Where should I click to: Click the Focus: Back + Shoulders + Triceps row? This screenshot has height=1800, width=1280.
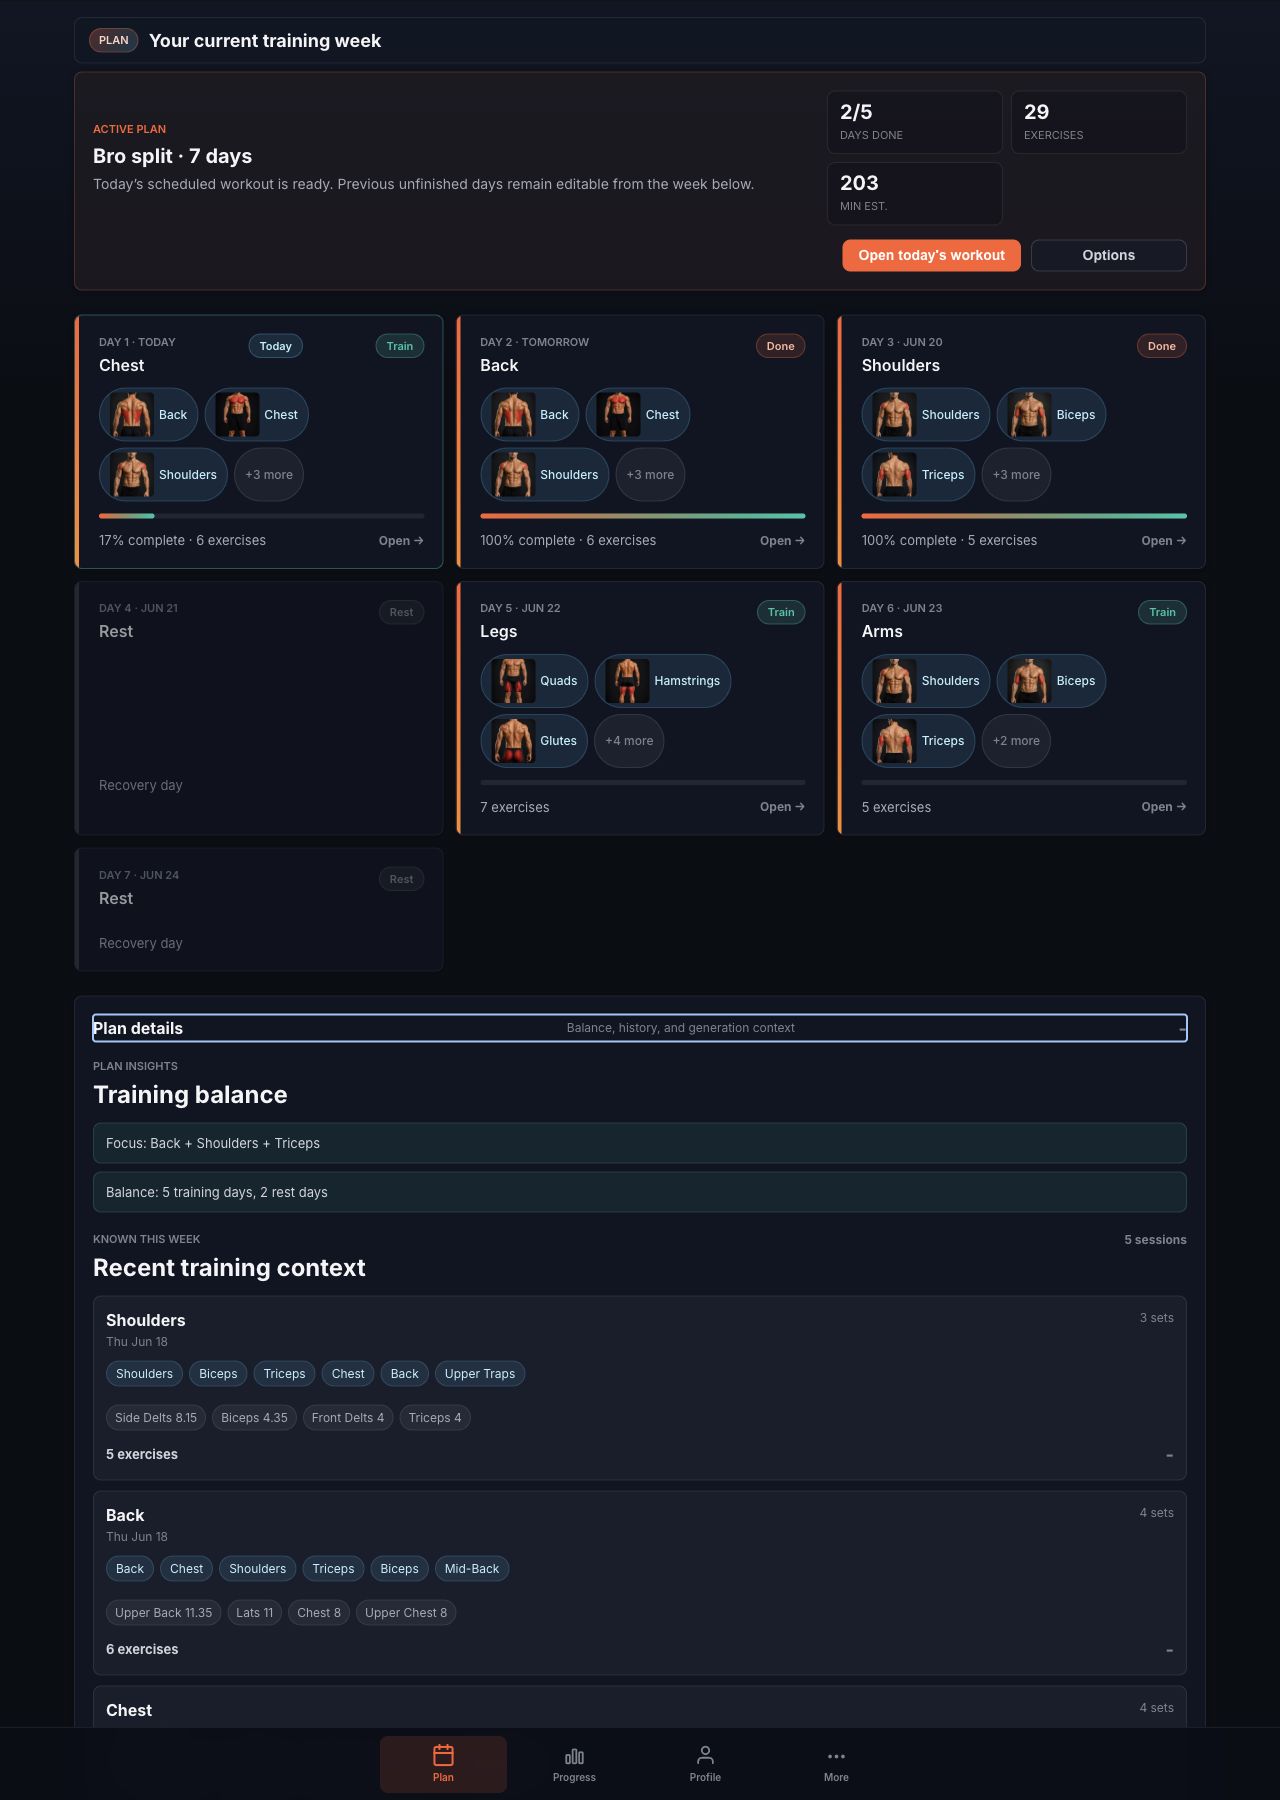click(x=640, y=1143)
